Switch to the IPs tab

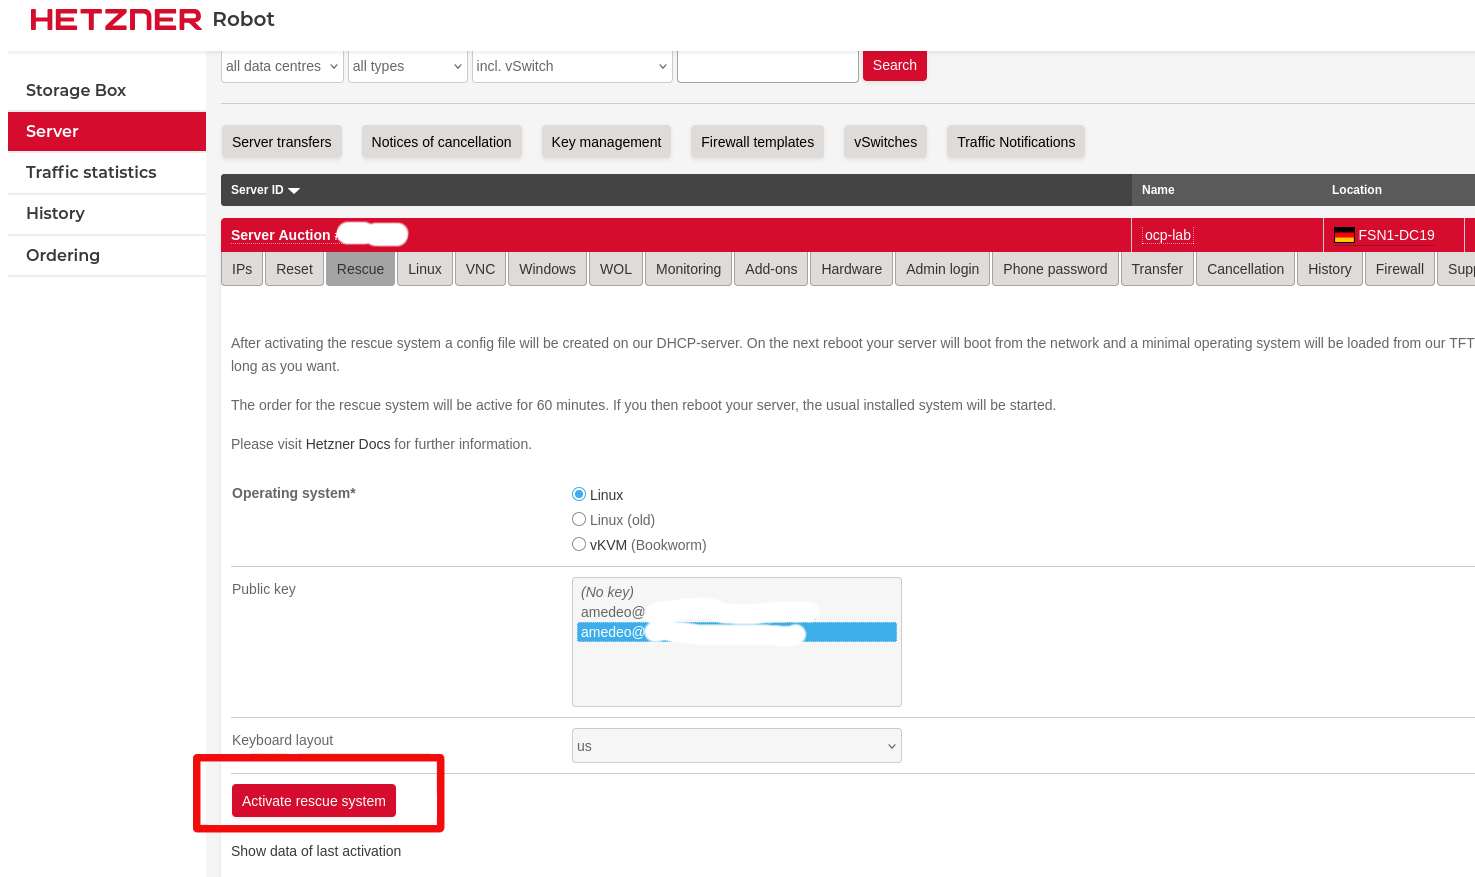[x=242, y=269]
